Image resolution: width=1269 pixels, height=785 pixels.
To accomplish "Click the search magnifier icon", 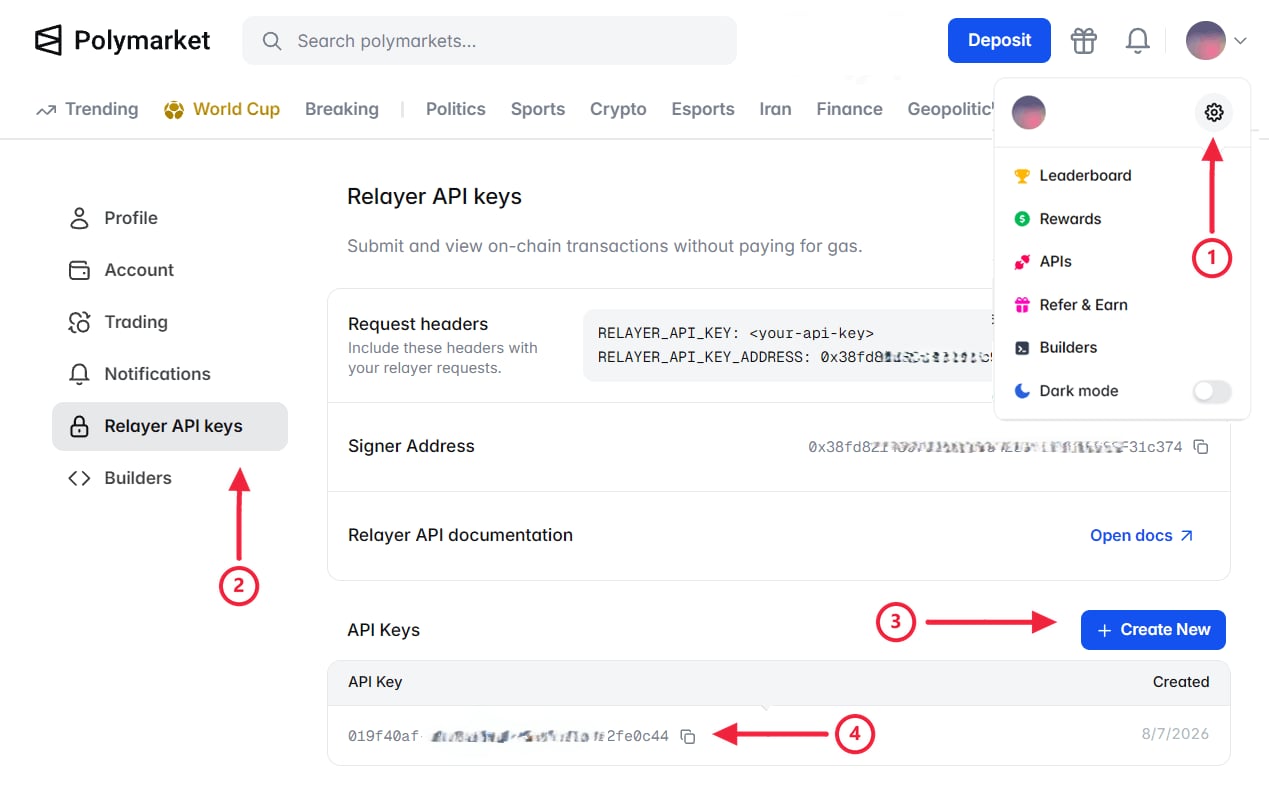I will [271, 41].
